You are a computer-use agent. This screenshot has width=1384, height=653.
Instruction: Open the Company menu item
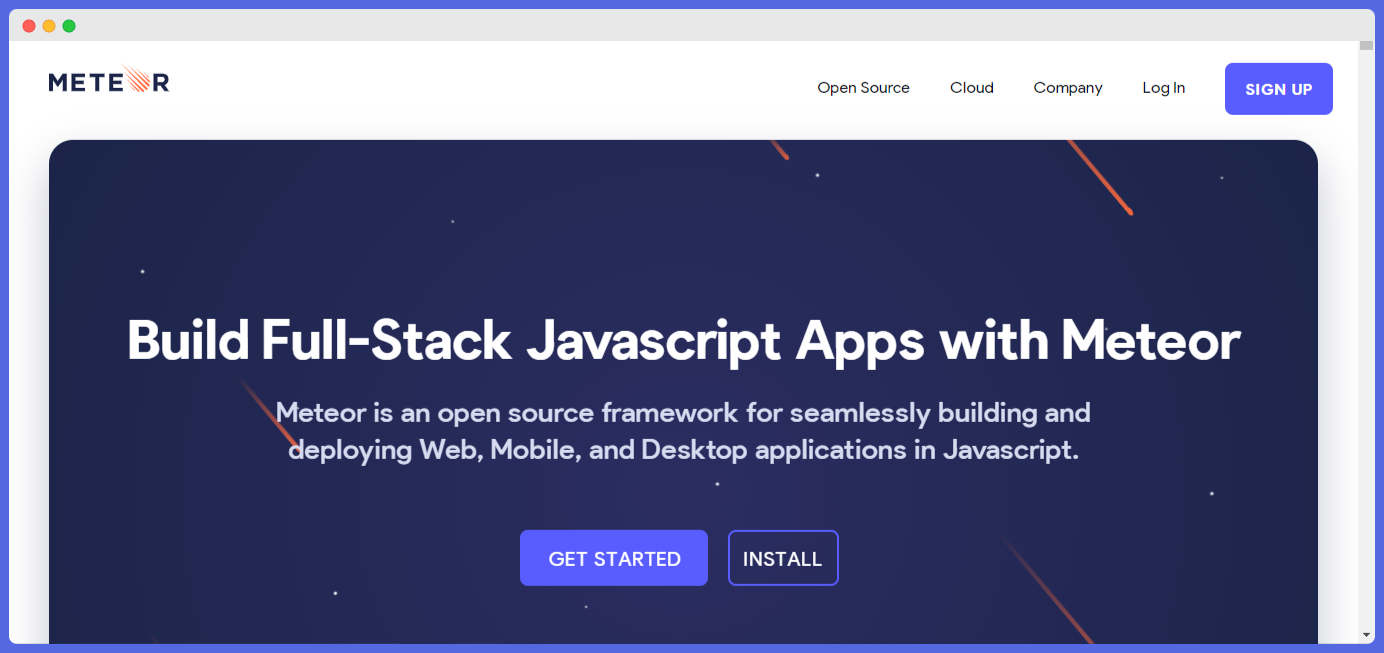click(1067, 88)
